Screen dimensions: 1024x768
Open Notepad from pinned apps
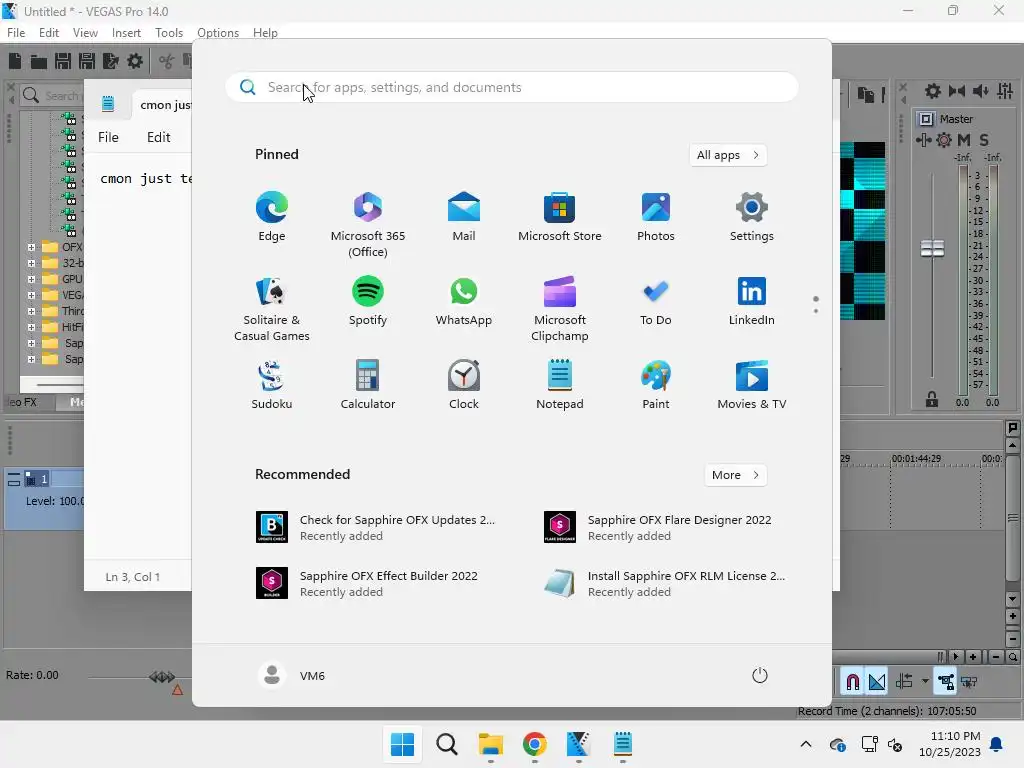tap(560, 385)
